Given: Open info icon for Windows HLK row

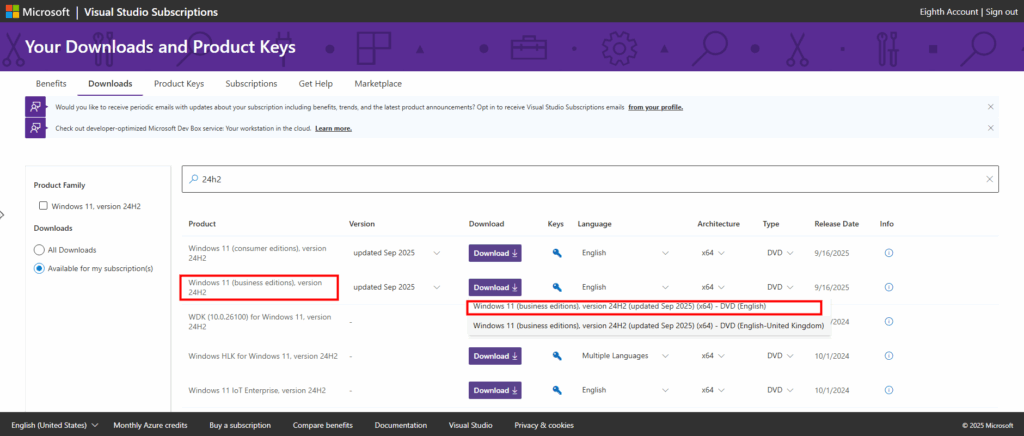Looking at the screenshot, I should point(888,356).
